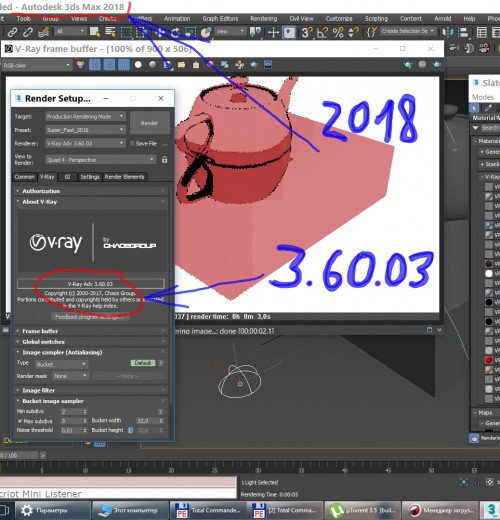This screenshot has height=520, width=500.
Task: Expand the Image filter rollout
Action: click(x=91, y=390)
